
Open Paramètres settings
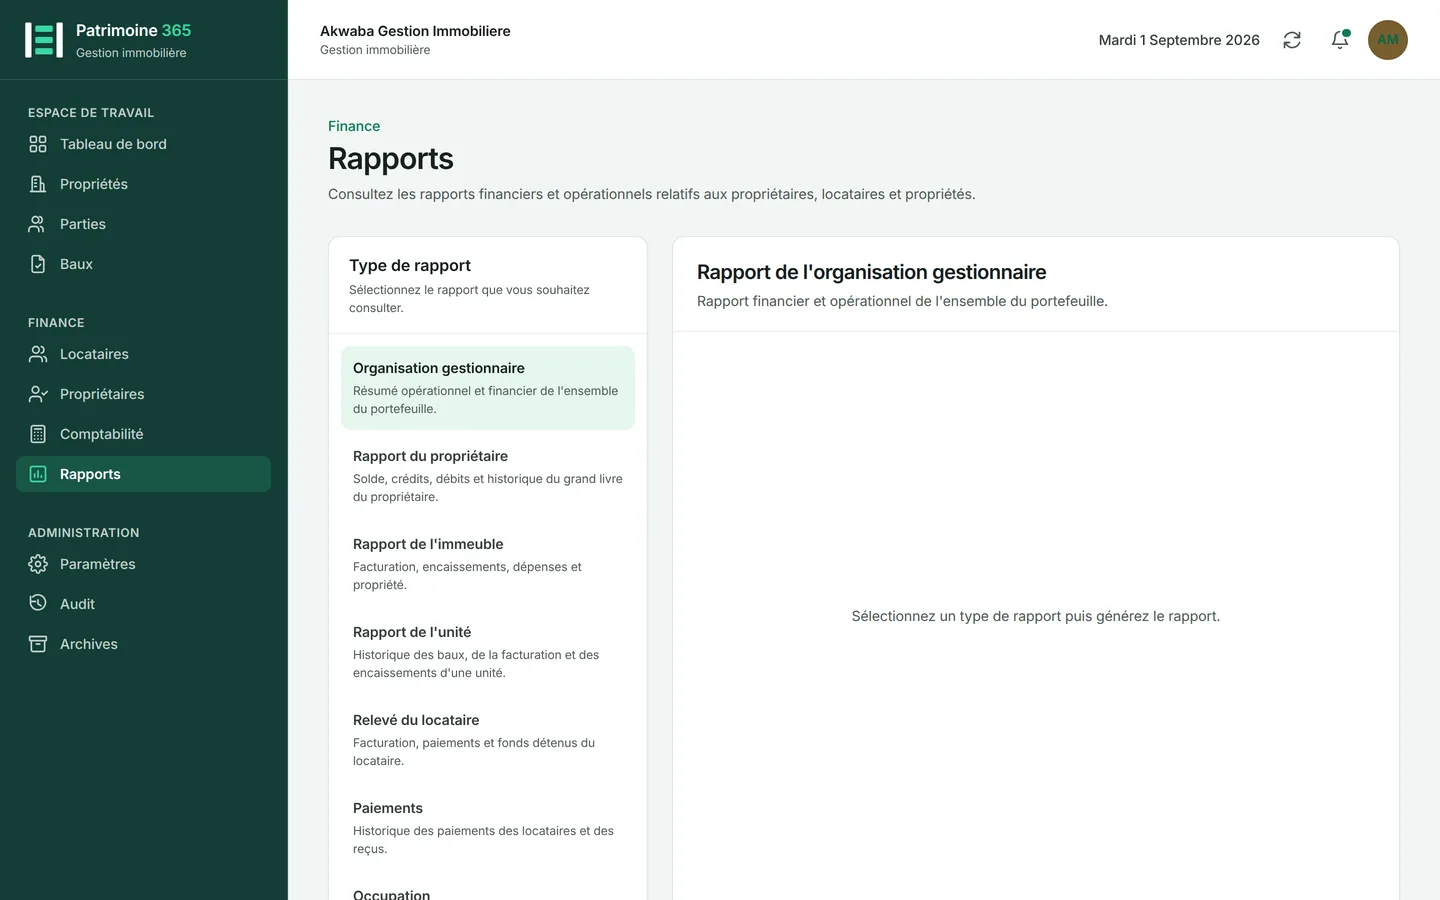(x=143, y=564)
